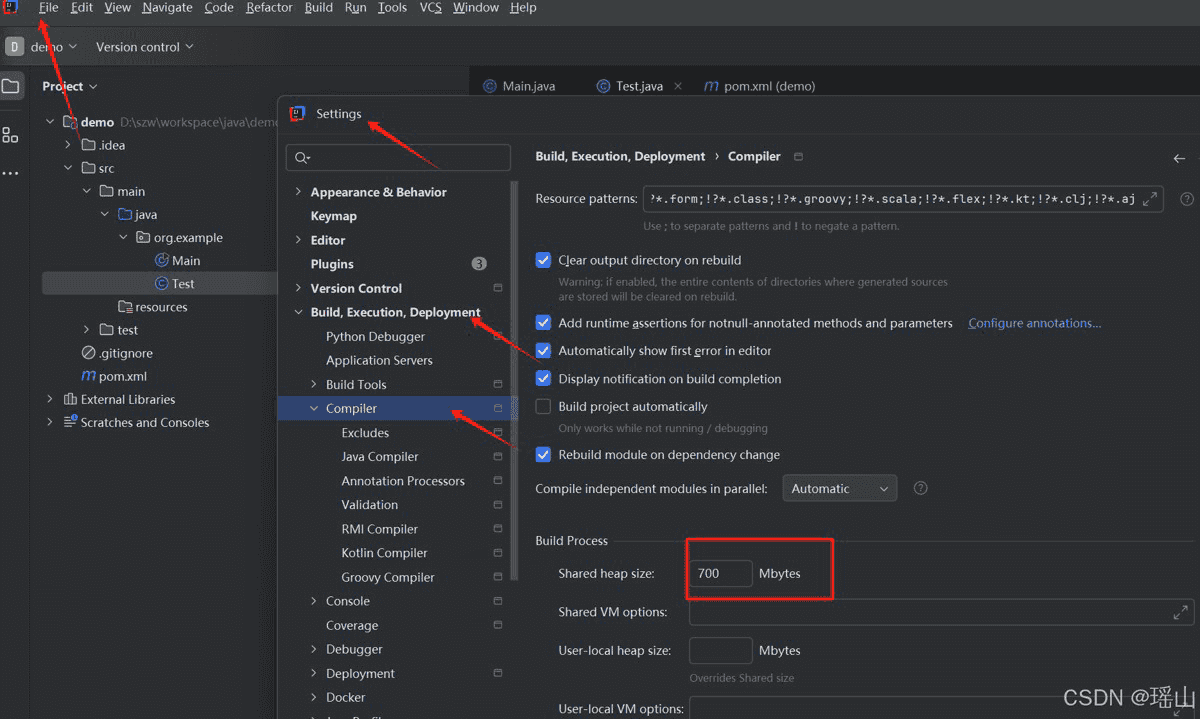Expand the Build Tools settings node
Viewport: 1200px width, 719px height.
coord(314,385)
